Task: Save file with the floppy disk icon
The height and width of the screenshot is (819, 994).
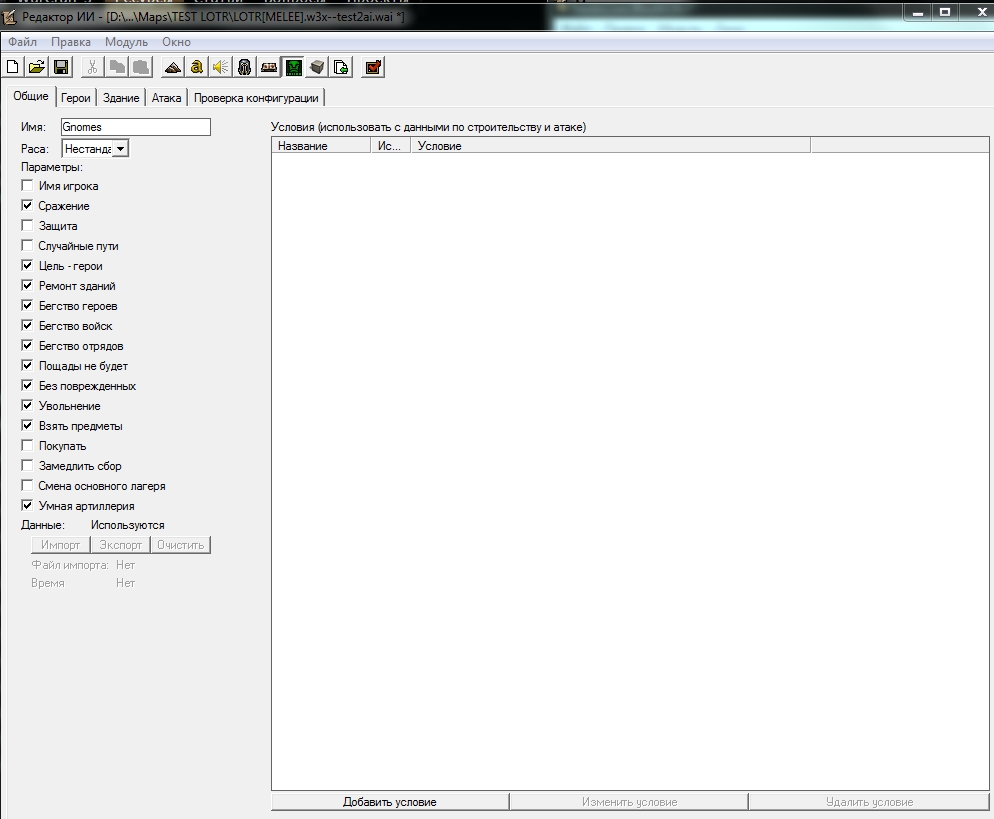Action: click(61, 67)
